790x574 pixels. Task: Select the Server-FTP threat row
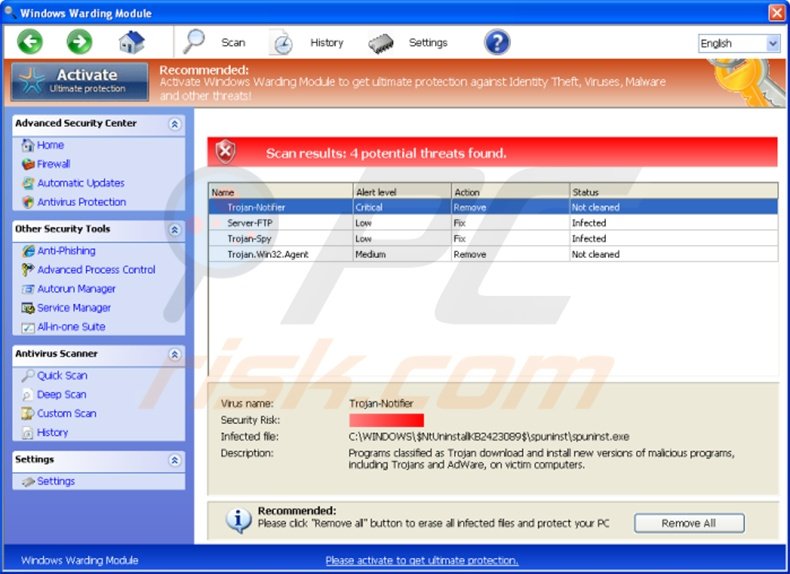click(x=493, y=223)
